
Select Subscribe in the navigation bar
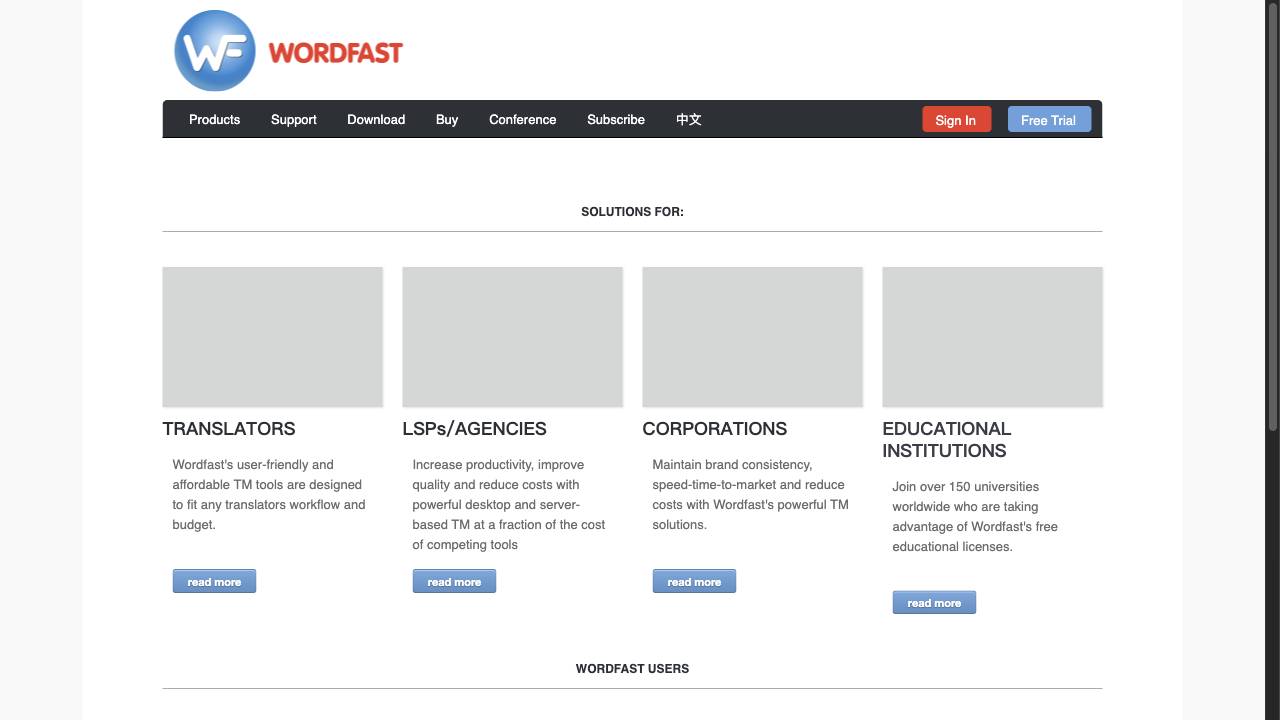(x=616, y=119)
